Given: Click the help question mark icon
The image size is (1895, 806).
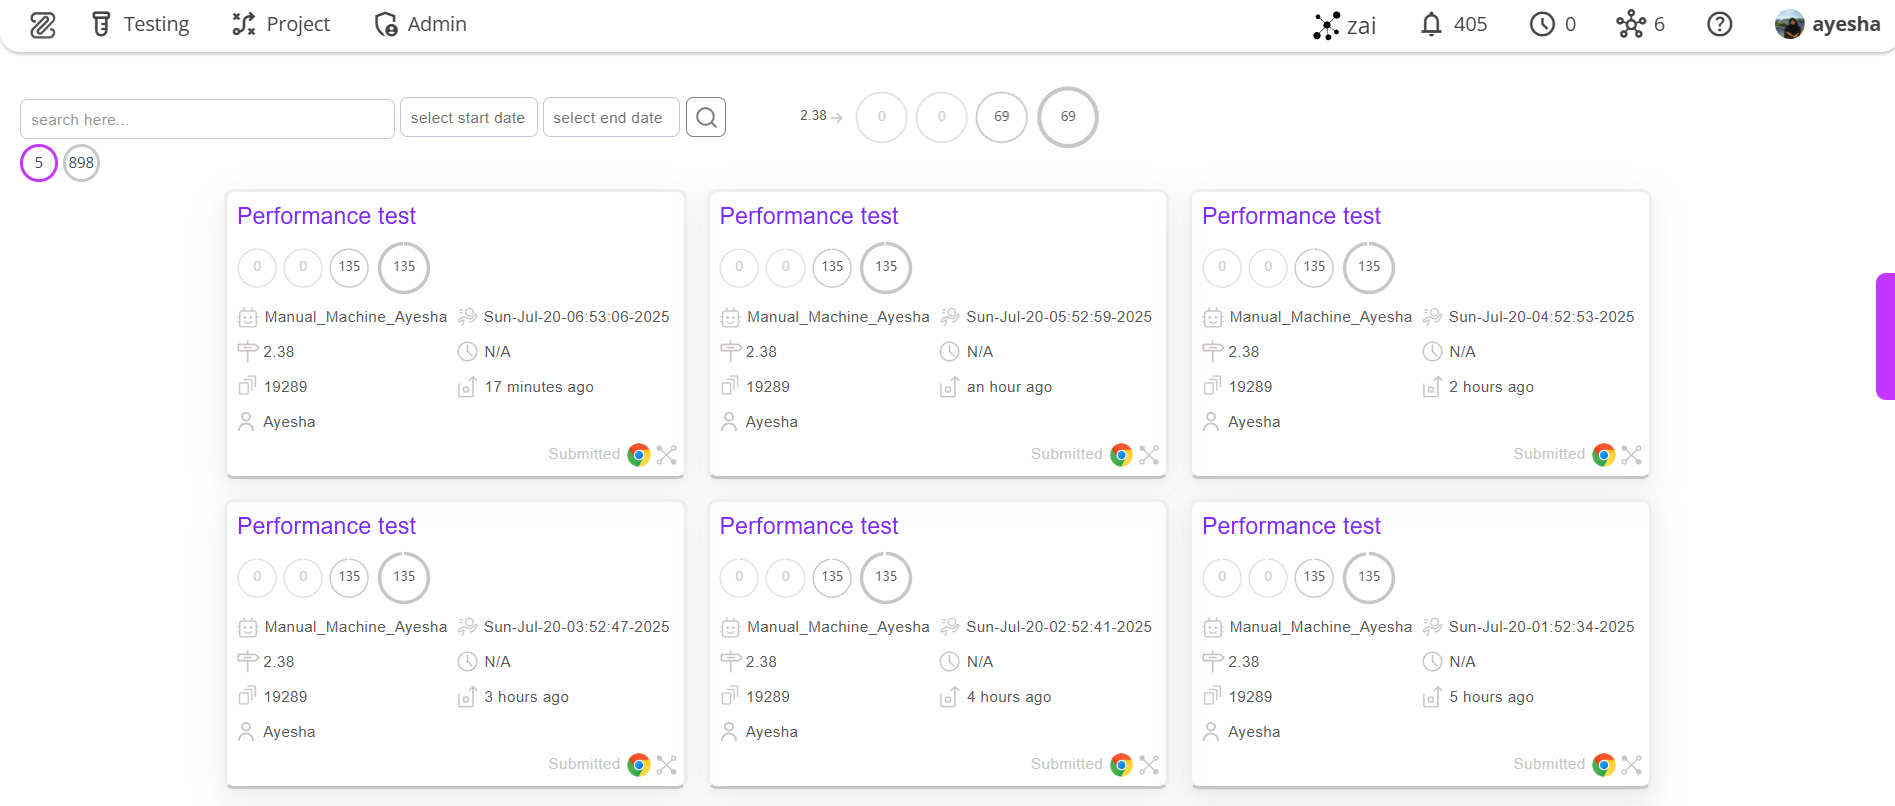Looking at the screenshot, I should tap(1719, 24).
